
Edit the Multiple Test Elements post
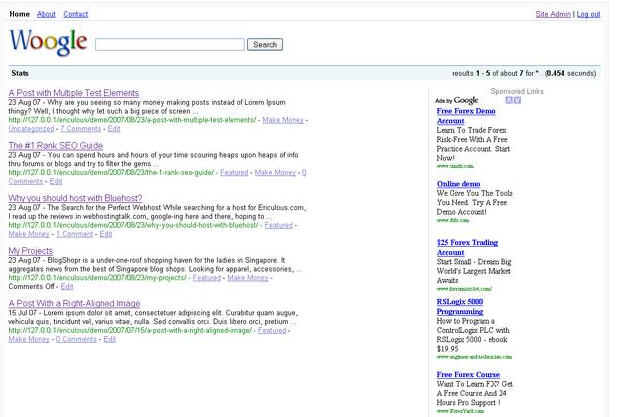click(114, 129)
